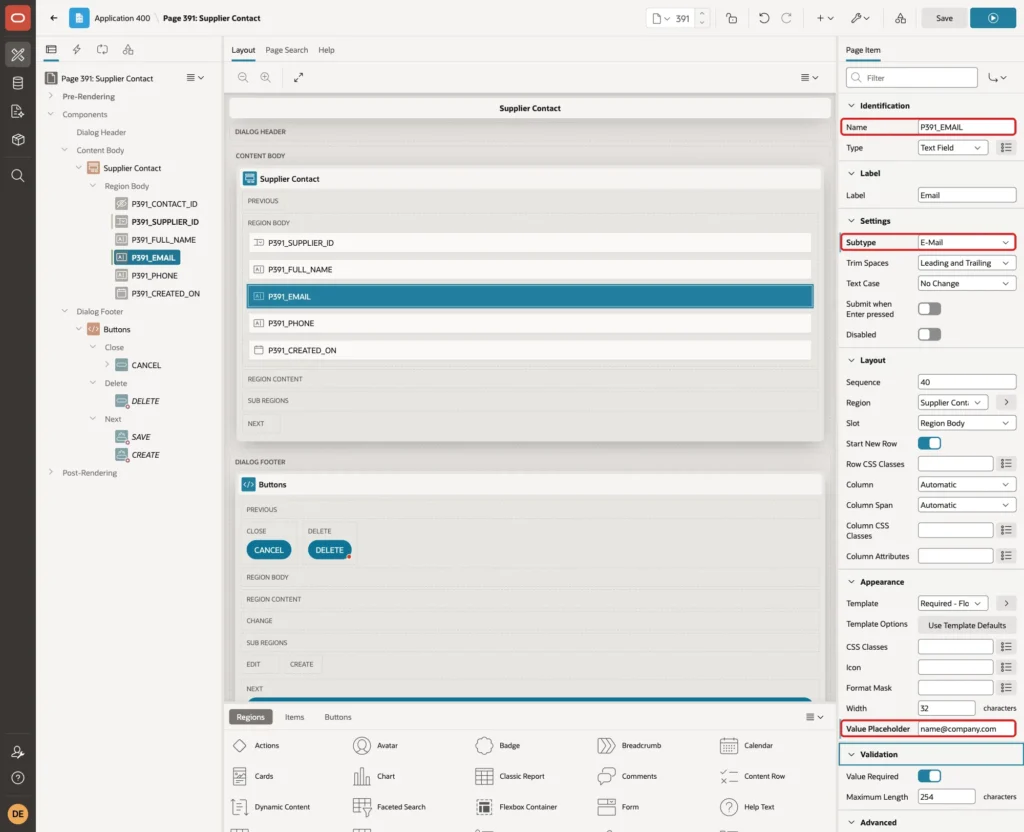Viewport: 1024px width, 832px height.
Task: Click DELETE button in layout
Action: point(329,550)
